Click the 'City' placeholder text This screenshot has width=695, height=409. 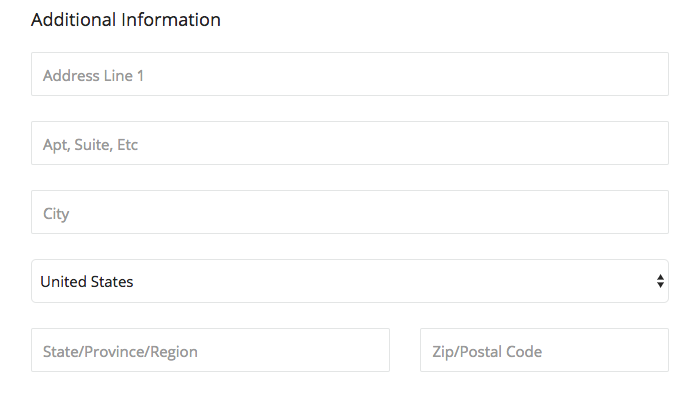[x=56, y=213]
